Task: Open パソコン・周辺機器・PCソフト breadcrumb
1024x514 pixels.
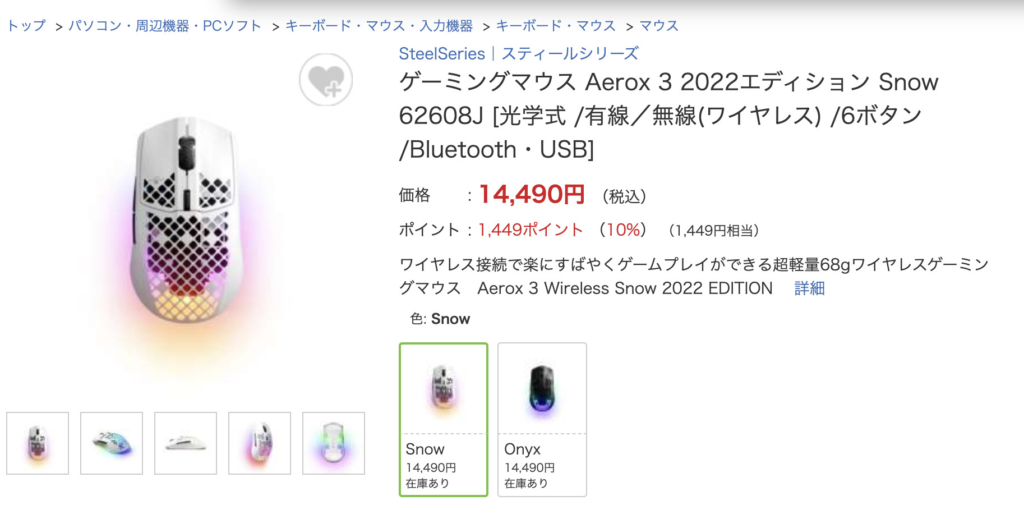Action: pos(165,26)
